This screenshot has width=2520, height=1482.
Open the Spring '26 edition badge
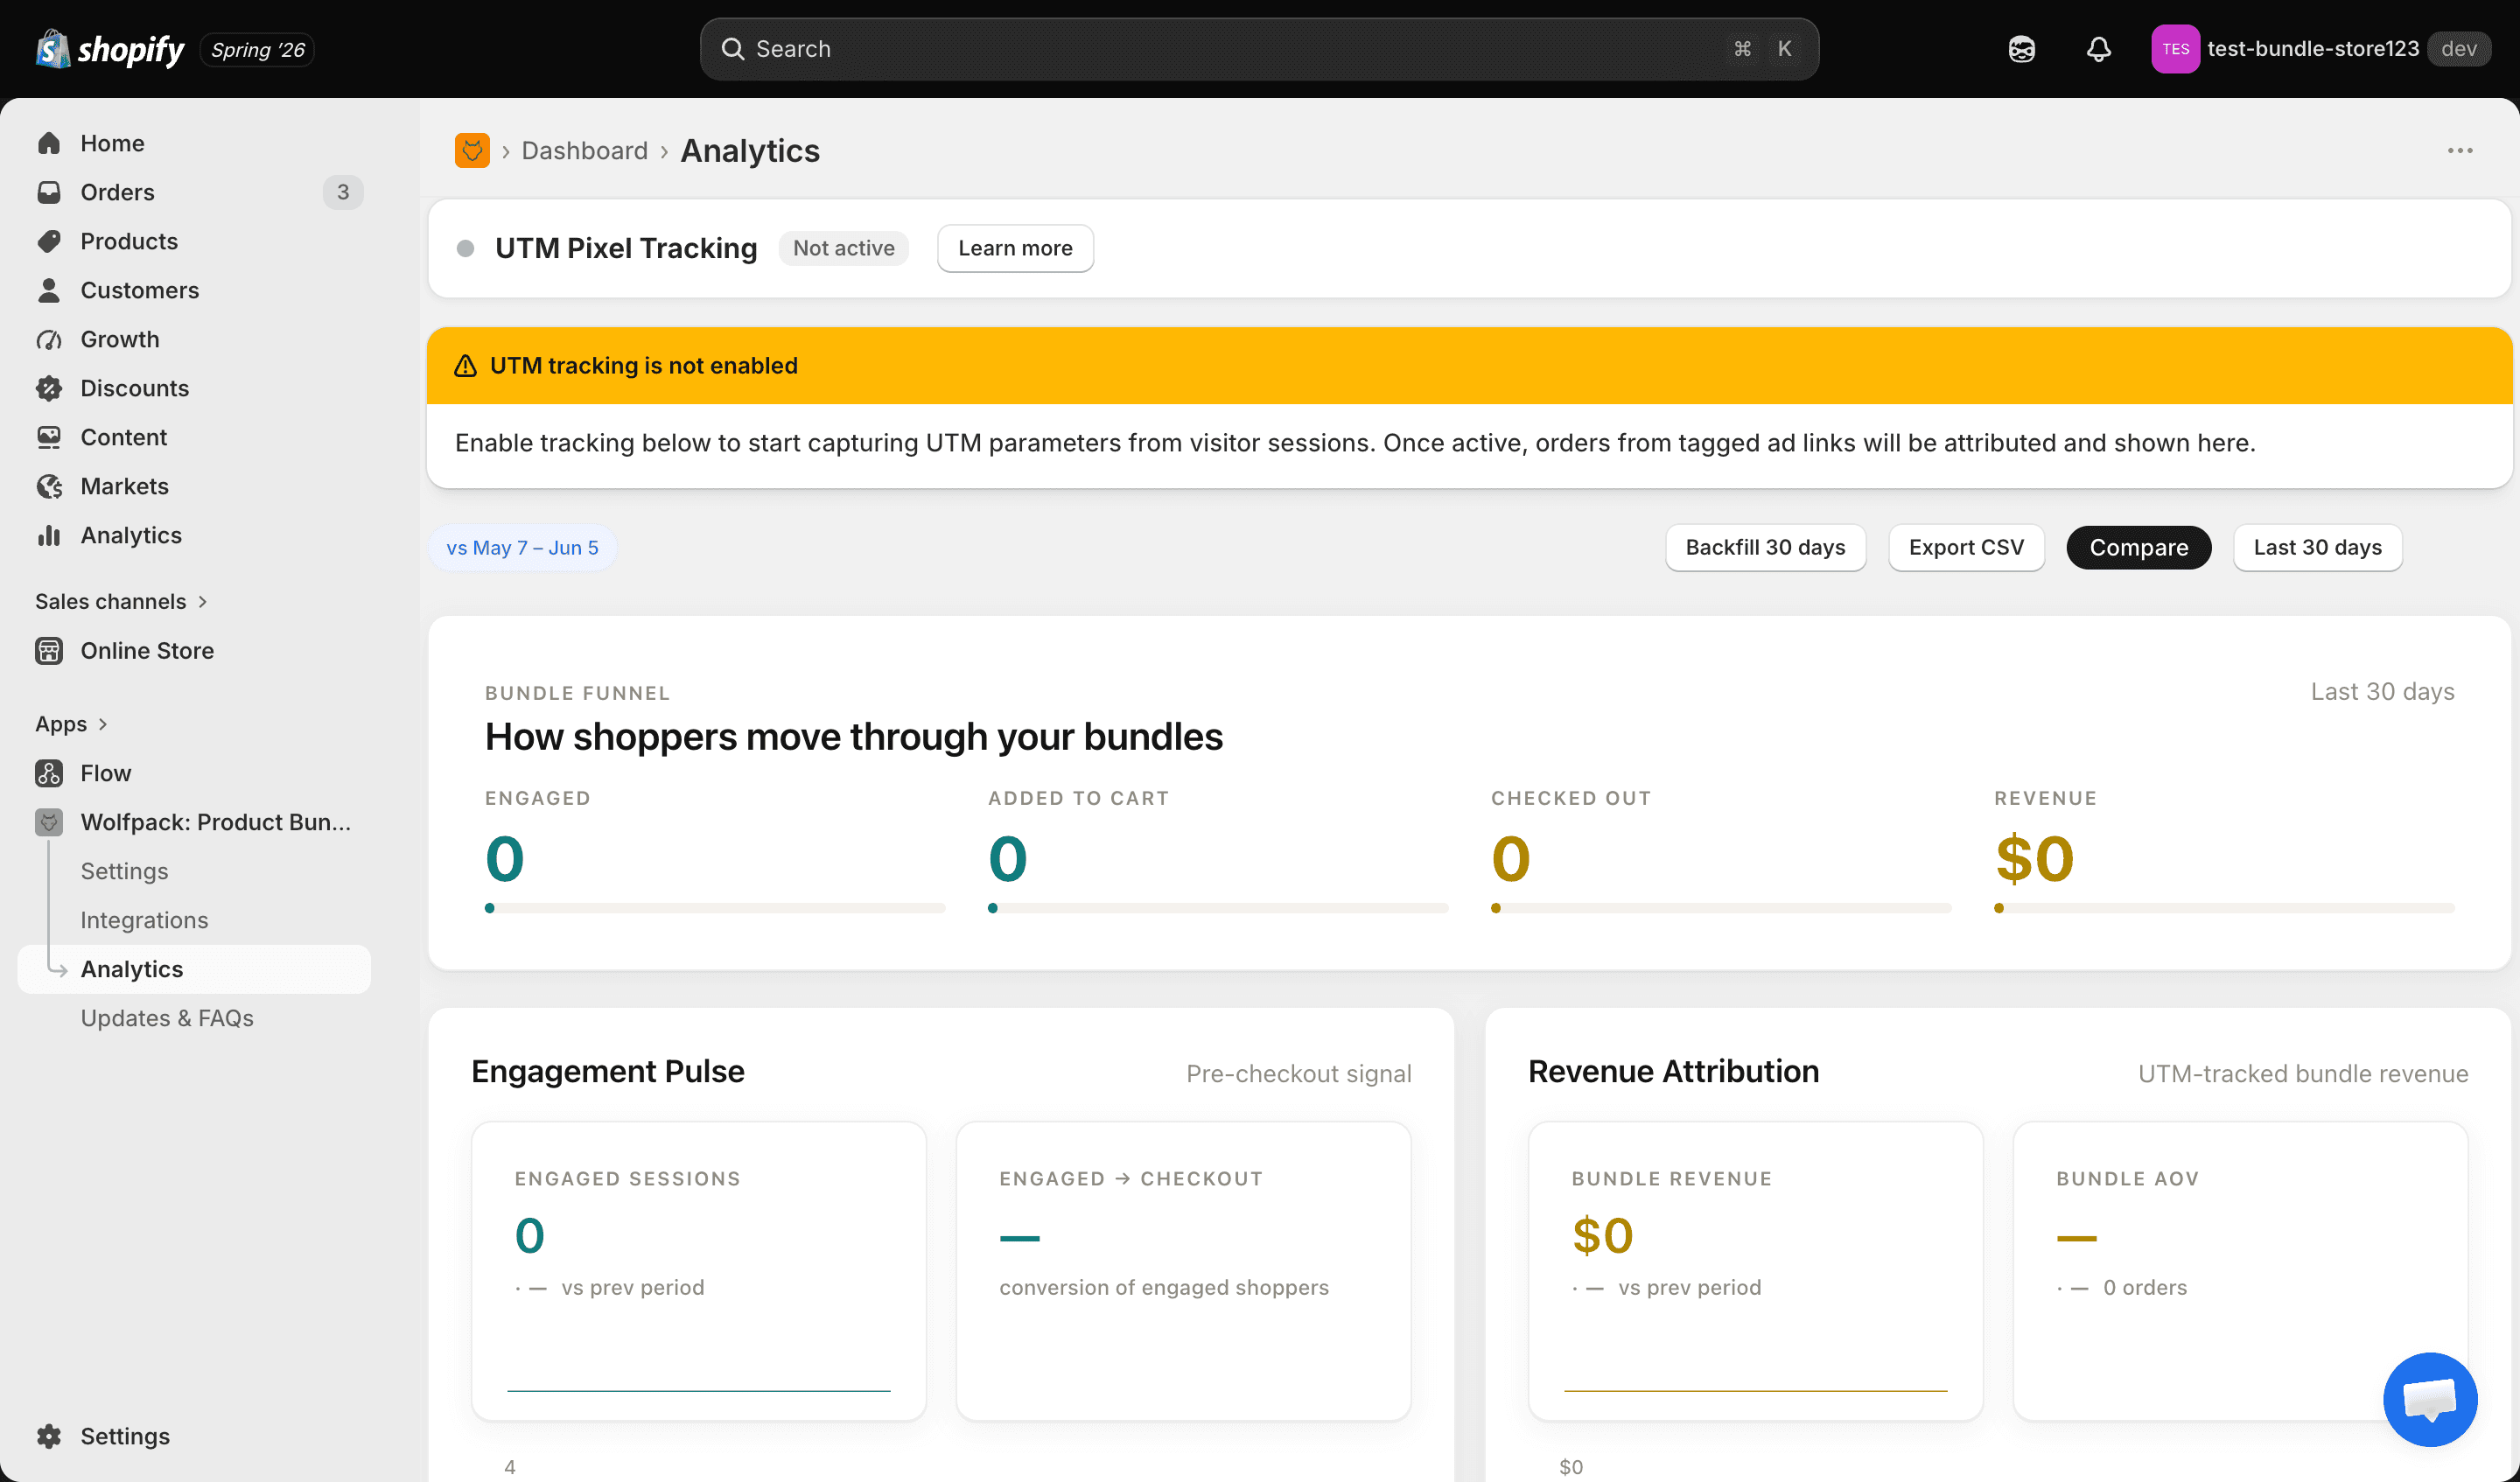pos(257,49)
